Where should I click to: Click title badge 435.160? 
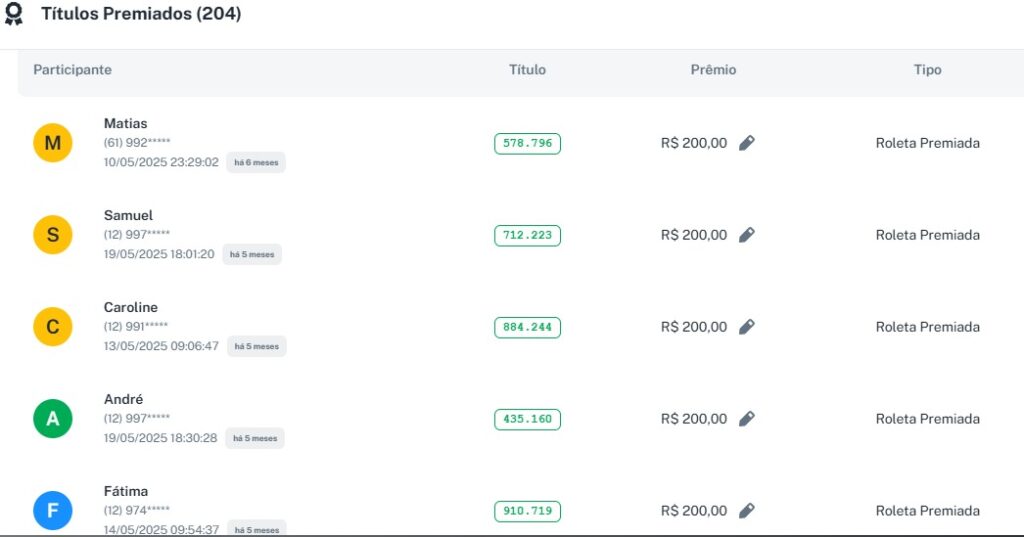[x=527, y=420]
